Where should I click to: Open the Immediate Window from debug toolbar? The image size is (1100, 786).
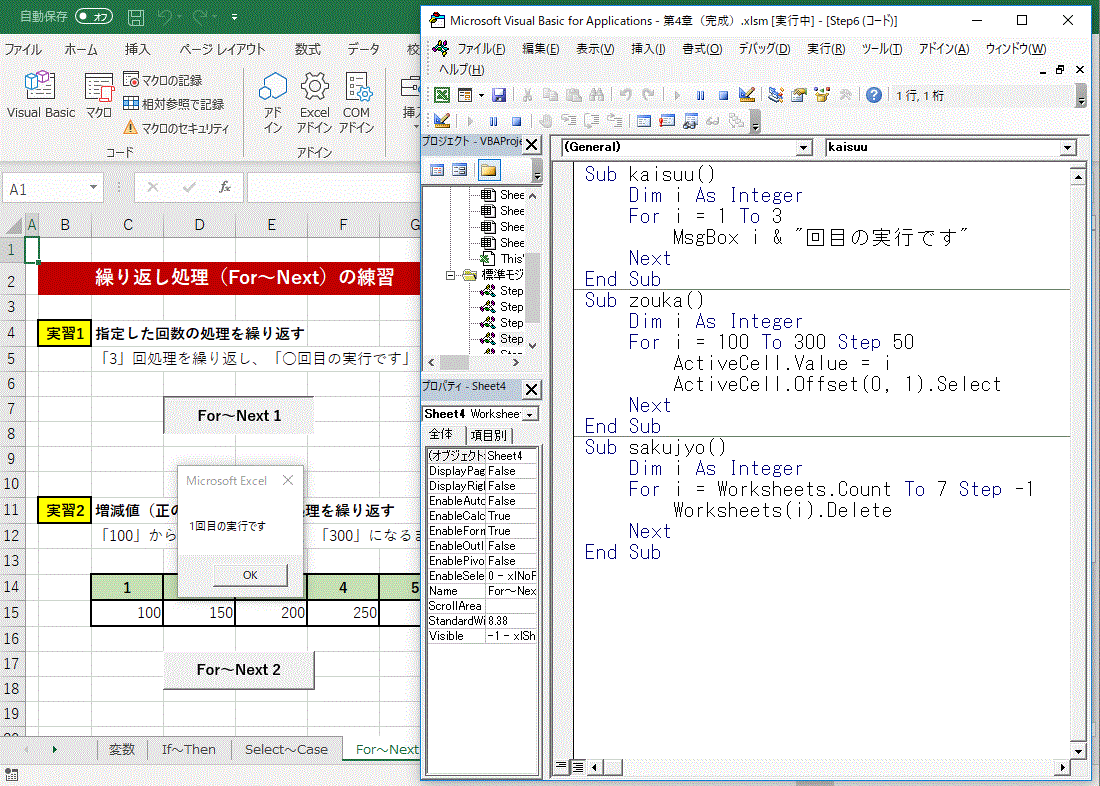(x=666, y=121)
